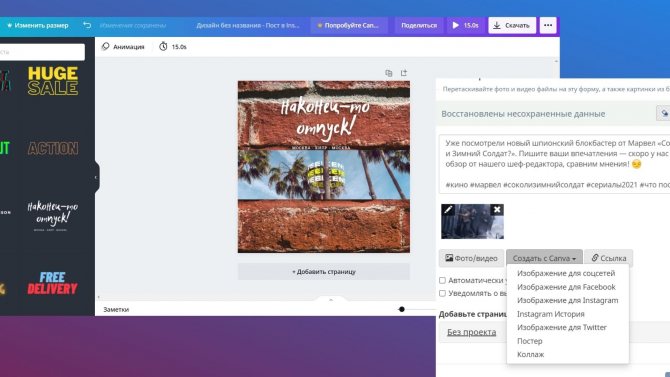Screen dimensions: 670x377
Task: Choose Изображение для Instagram
Action: tap(567, 300)
